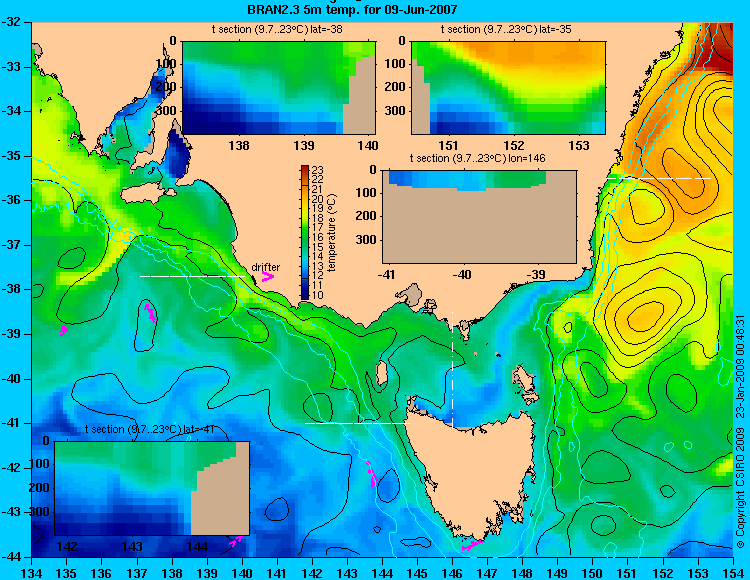Select the lat=-41 temperature section plot
Screen dimensions: 750x580
tap(152, 488)
